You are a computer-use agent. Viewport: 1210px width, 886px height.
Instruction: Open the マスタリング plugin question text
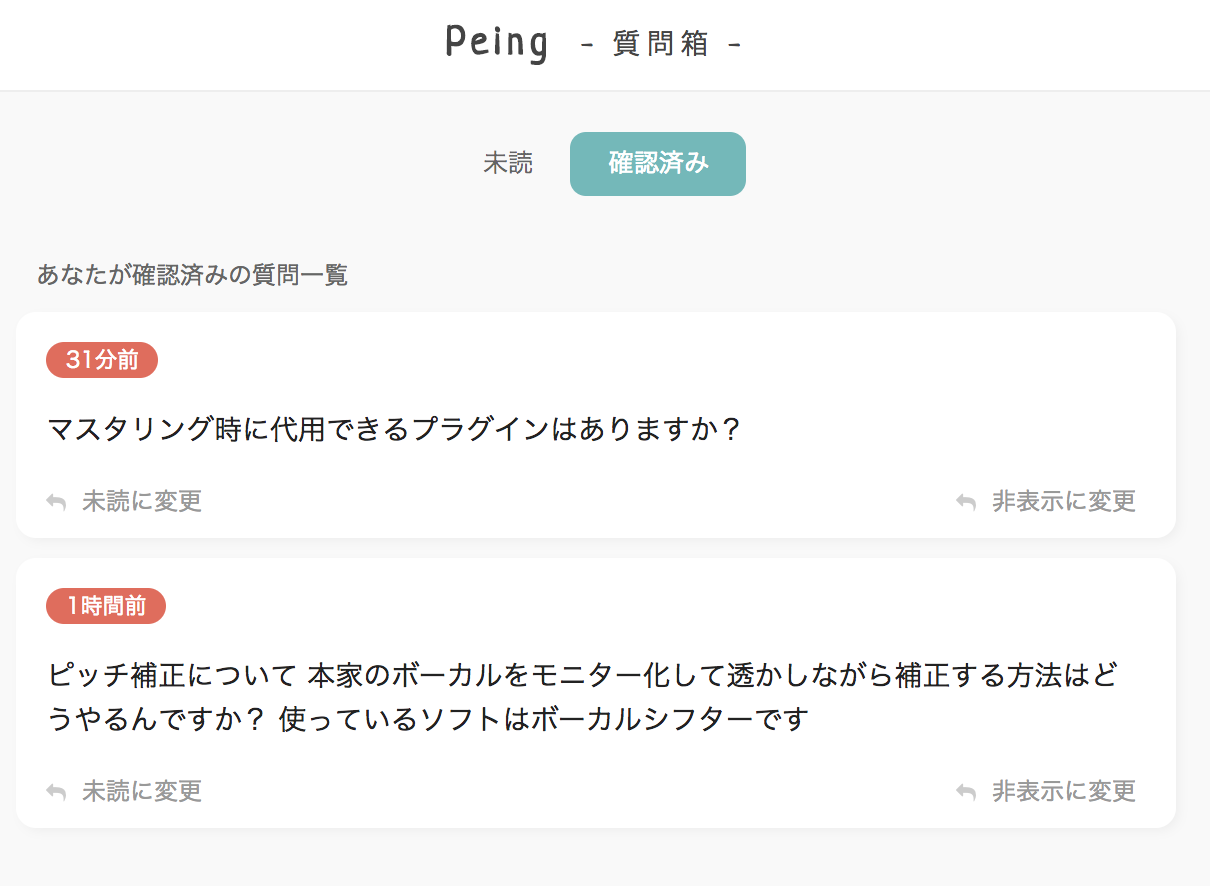pos(393,430)
